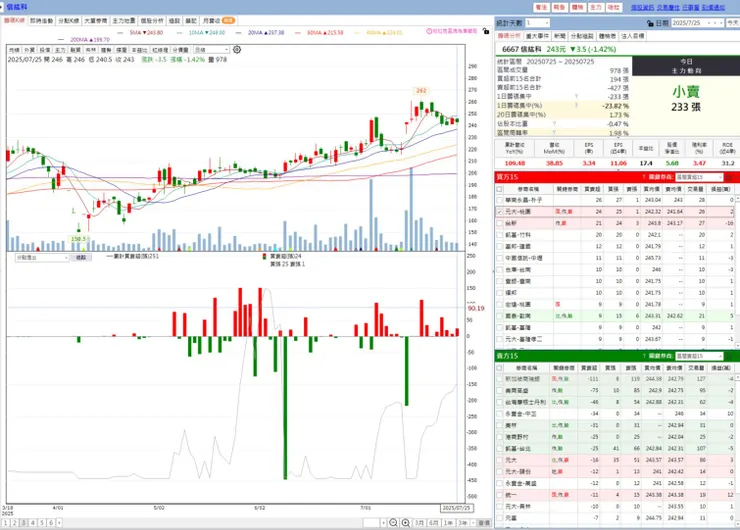
Task: Switch to 新聞 tab in right panel
Action: 560,36
